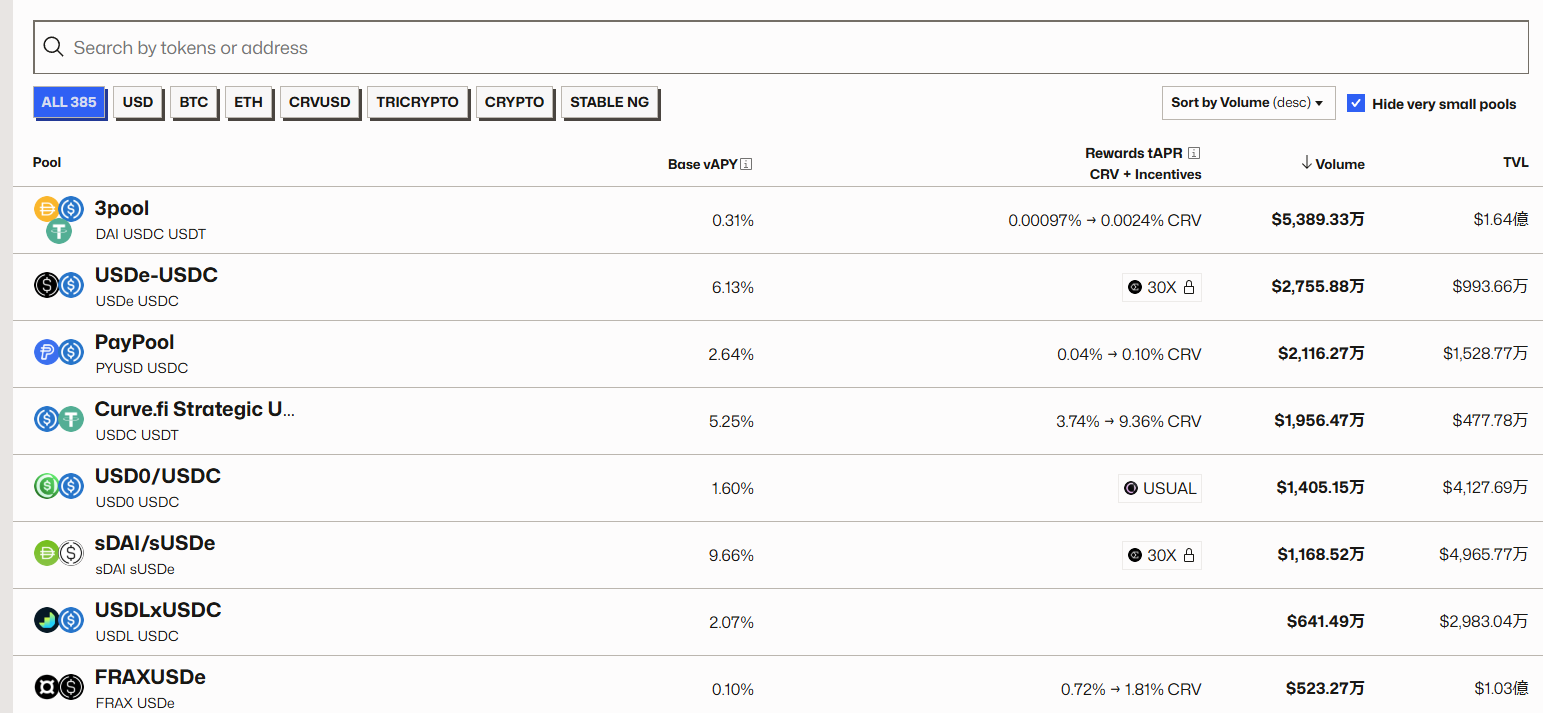Click the Base vAPY info icon
This screenshot has width=1543, height=713.
pos(746,165)
